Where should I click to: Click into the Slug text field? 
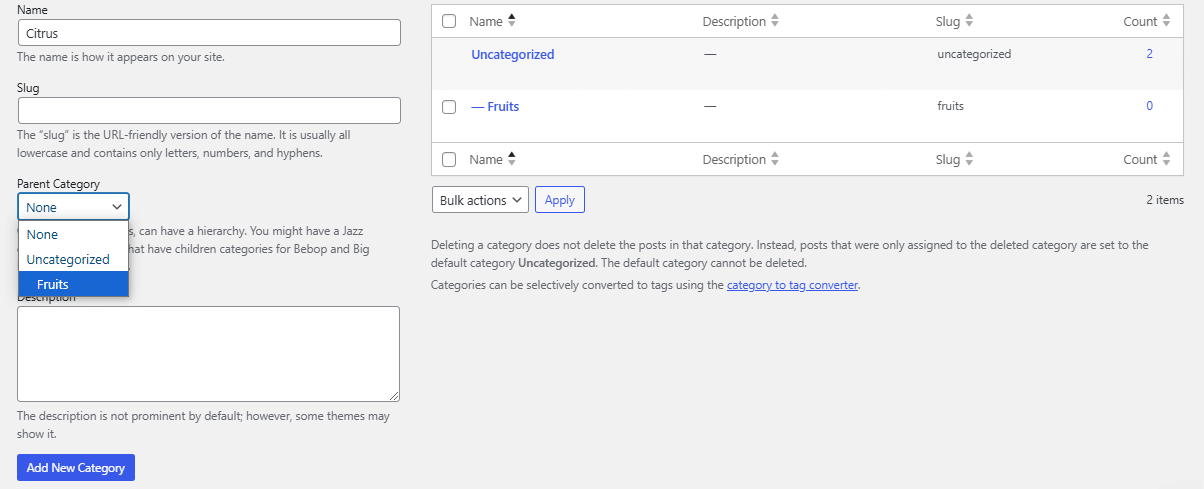pyautogui.click(x=209, y=110)
